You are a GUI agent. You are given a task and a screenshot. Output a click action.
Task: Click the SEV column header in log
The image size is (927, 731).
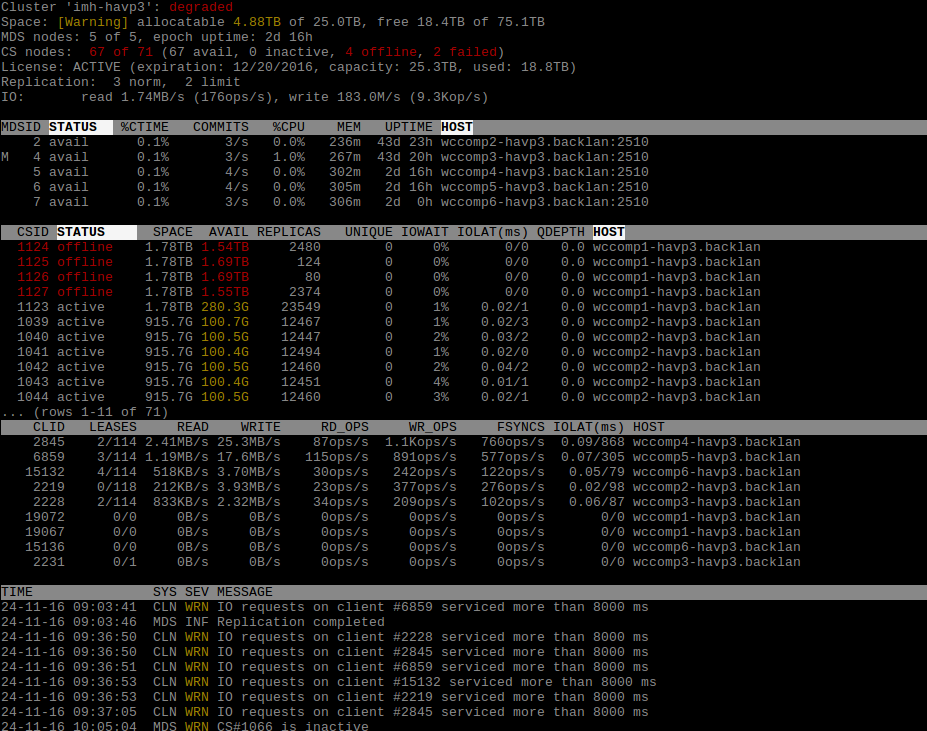click(196, 592)
